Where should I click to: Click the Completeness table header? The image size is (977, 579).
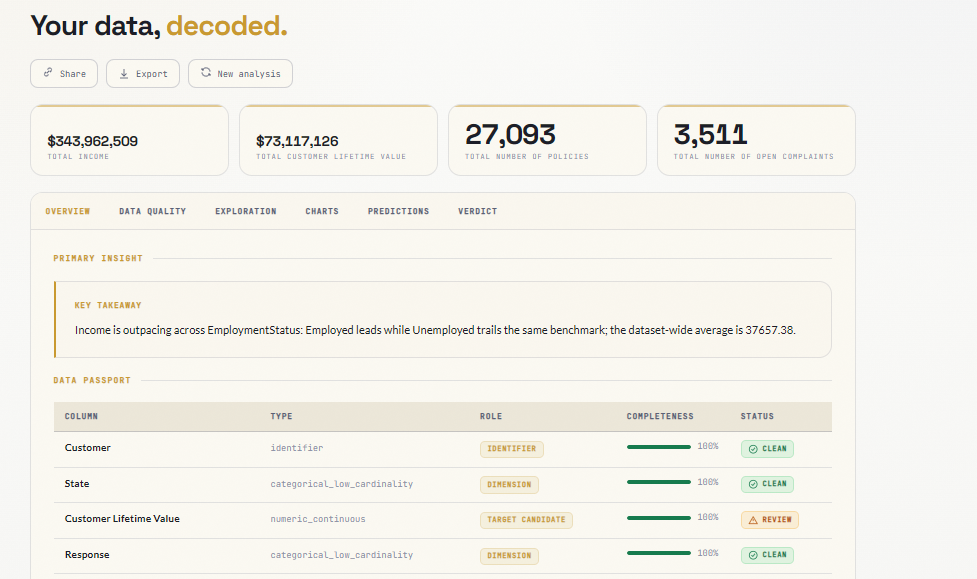(x=660, y=416)
